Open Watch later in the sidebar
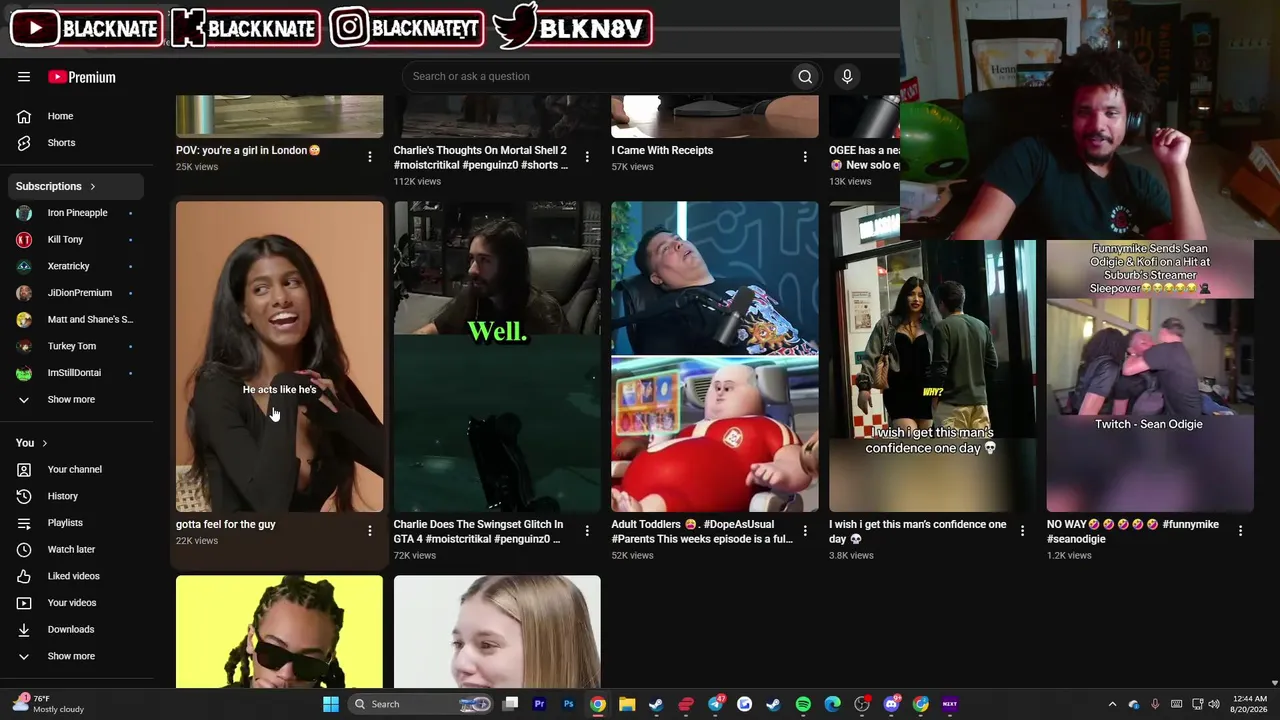 (x=72, y=549)
